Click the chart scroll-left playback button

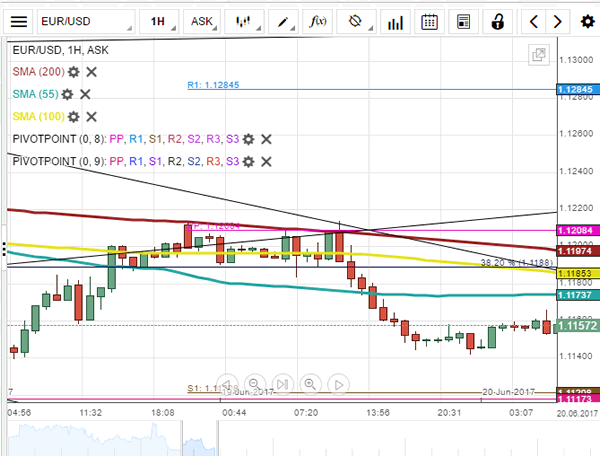click(227, 385)
